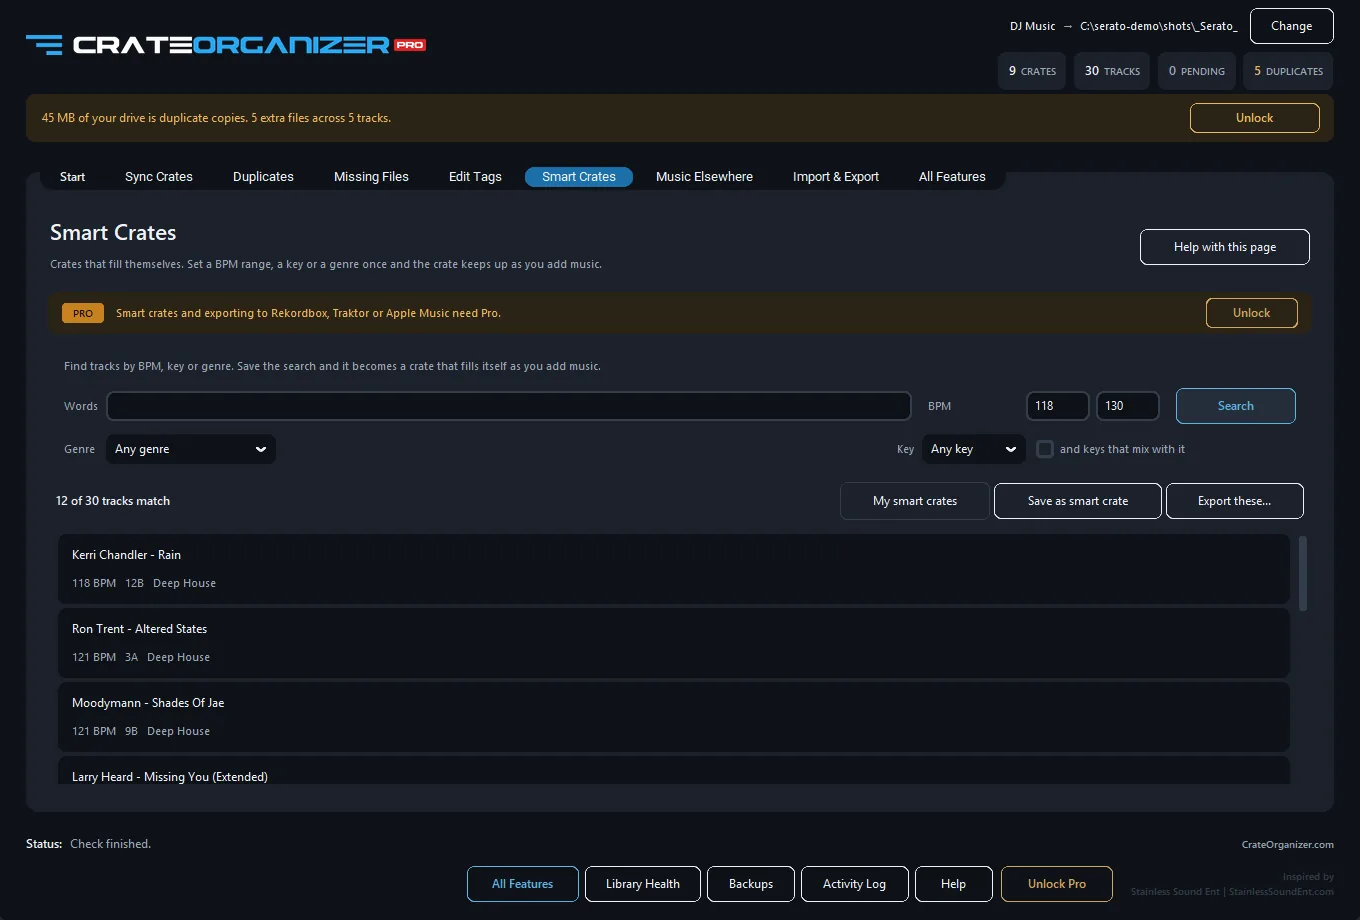The image size is (1360, 920).
Task: Open the Genre dropdown
Action: [191, 449]
